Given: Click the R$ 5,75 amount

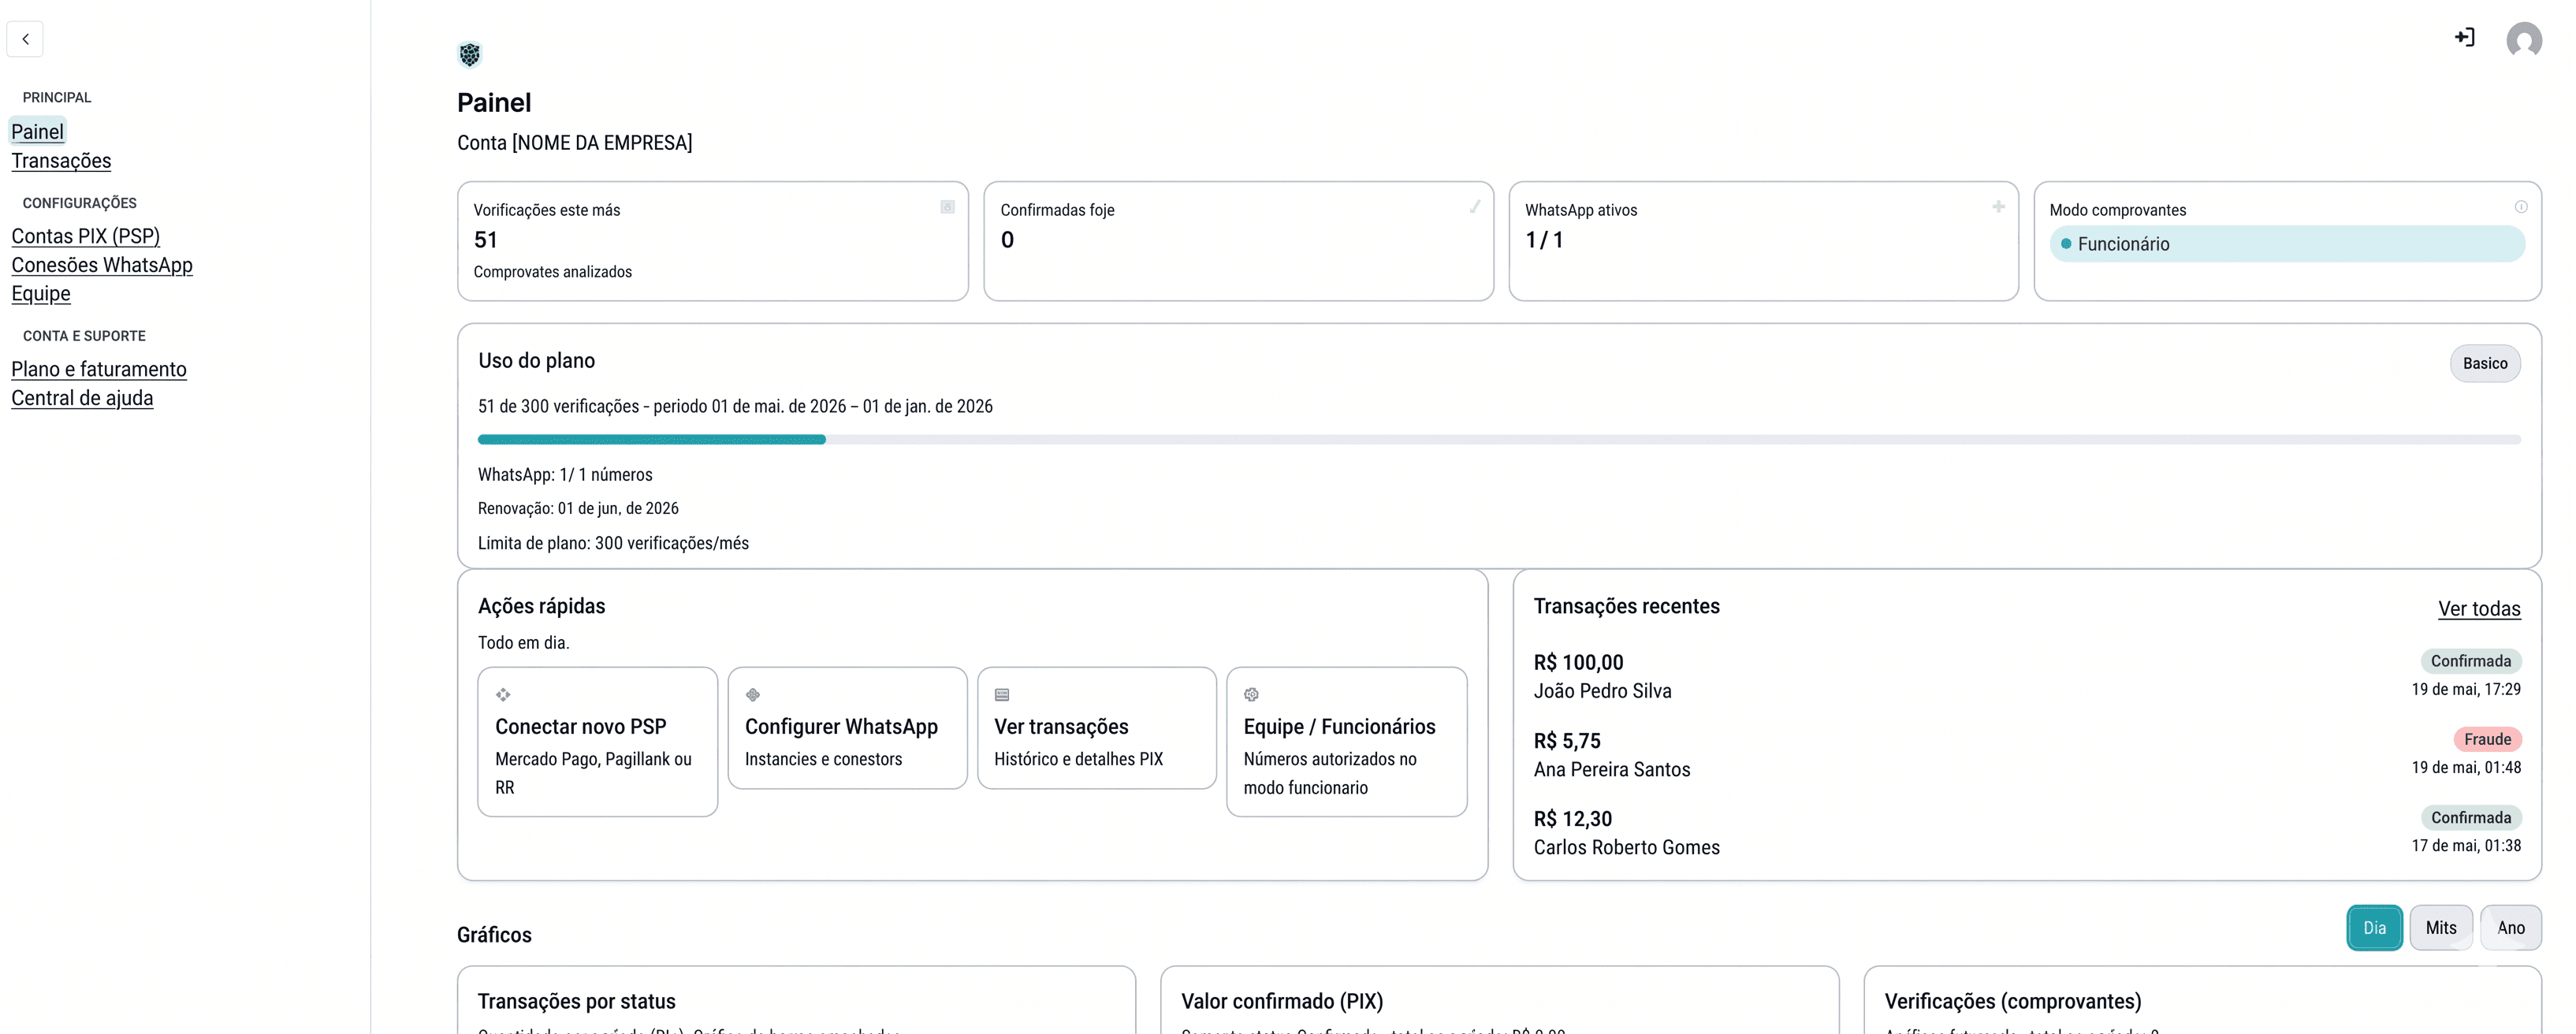Looking at the screenshot, I should [1567, 741].
